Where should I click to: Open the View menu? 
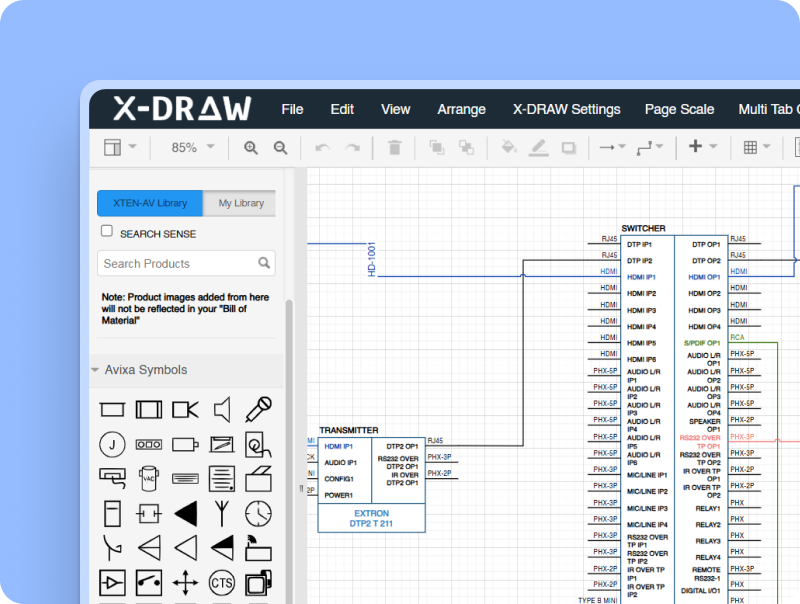[x=395, y=109]
